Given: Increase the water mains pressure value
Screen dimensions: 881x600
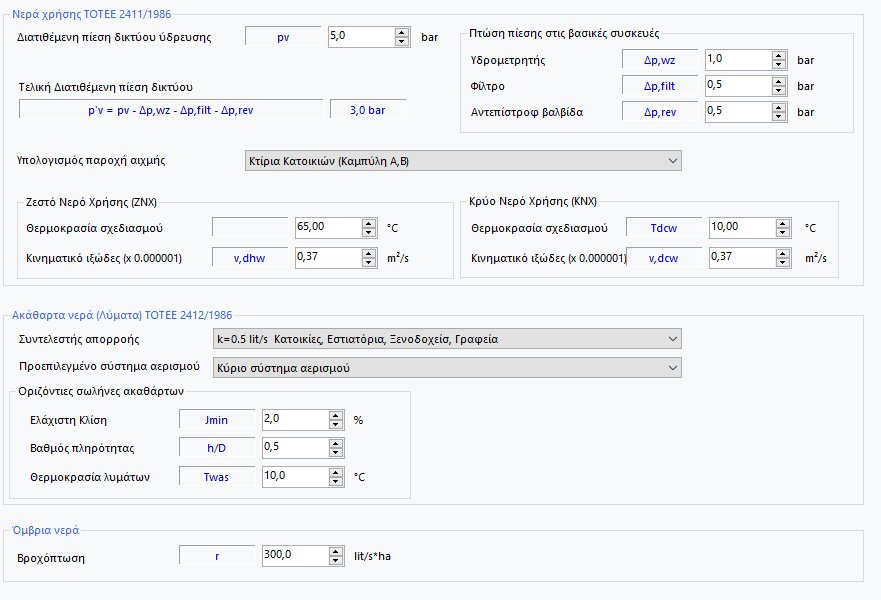Looking at the screenshot, I should (x=401, y=31).
